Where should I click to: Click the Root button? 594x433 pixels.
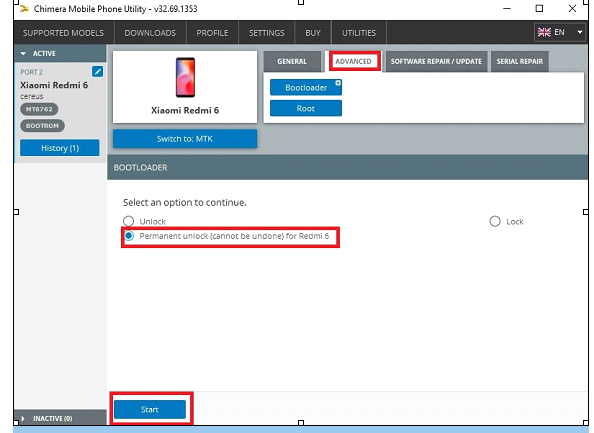(x=306, y=108)
